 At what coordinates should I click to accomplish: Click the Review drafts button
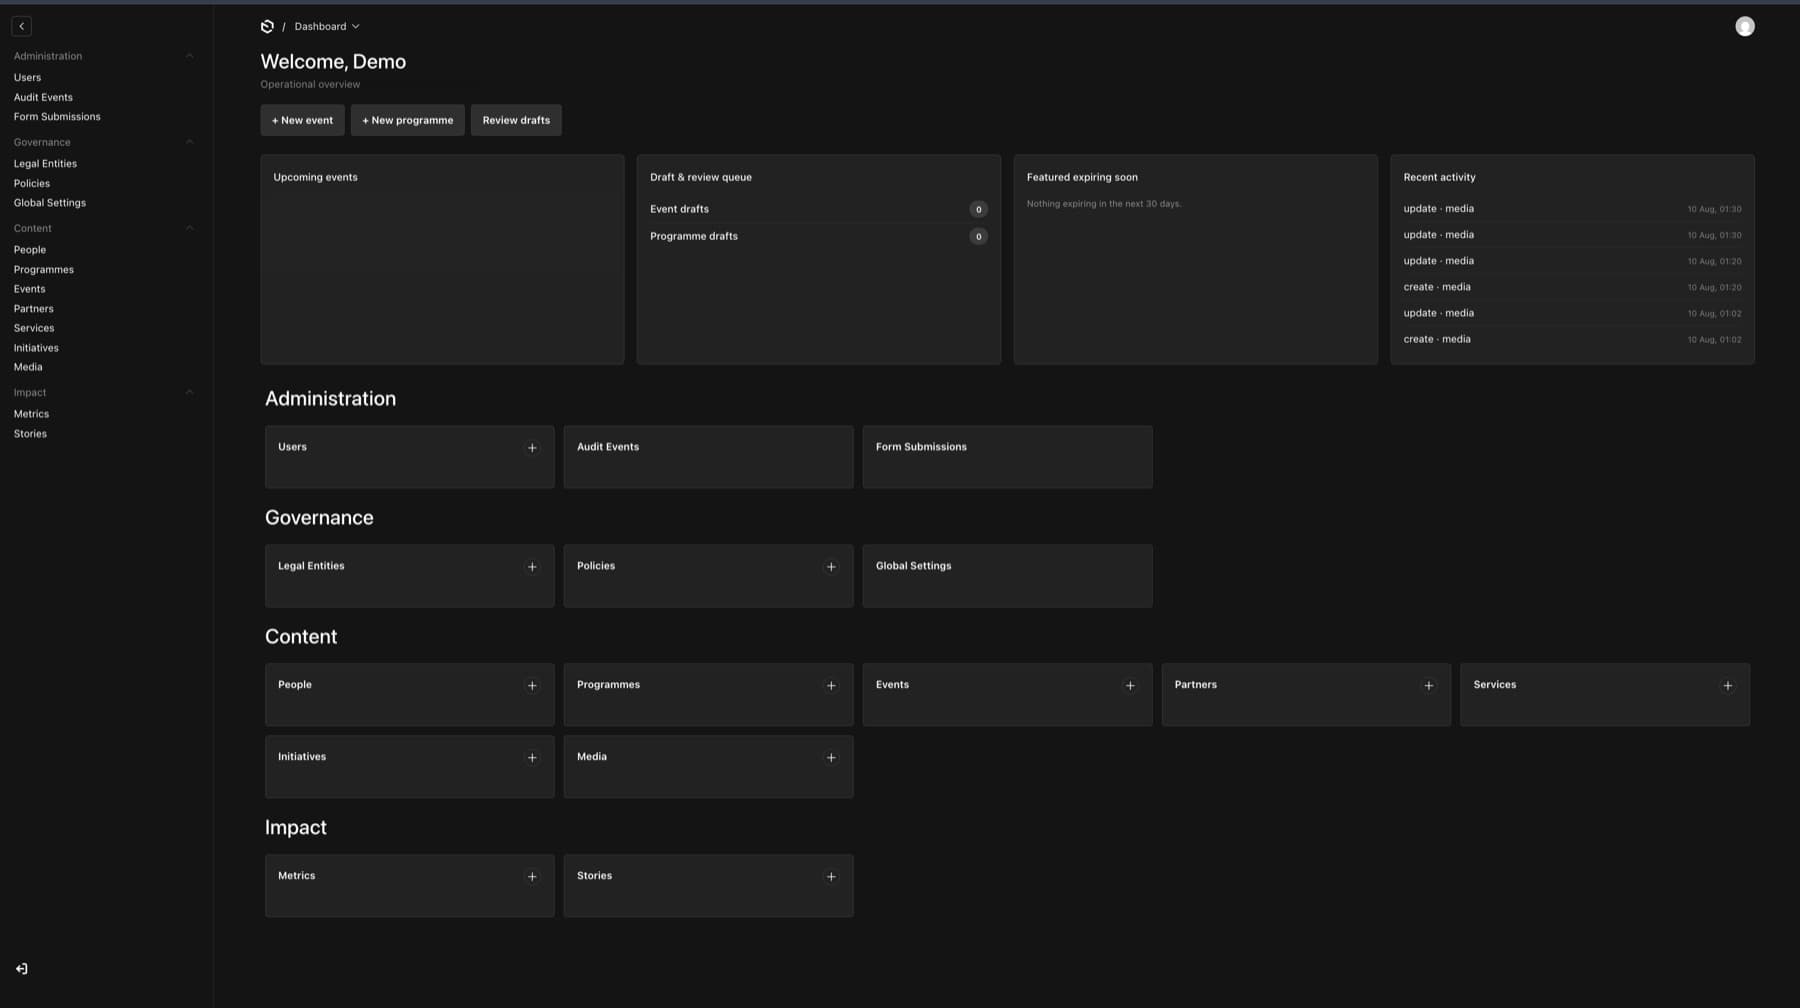pyautogui.click(x=516, y=120)
